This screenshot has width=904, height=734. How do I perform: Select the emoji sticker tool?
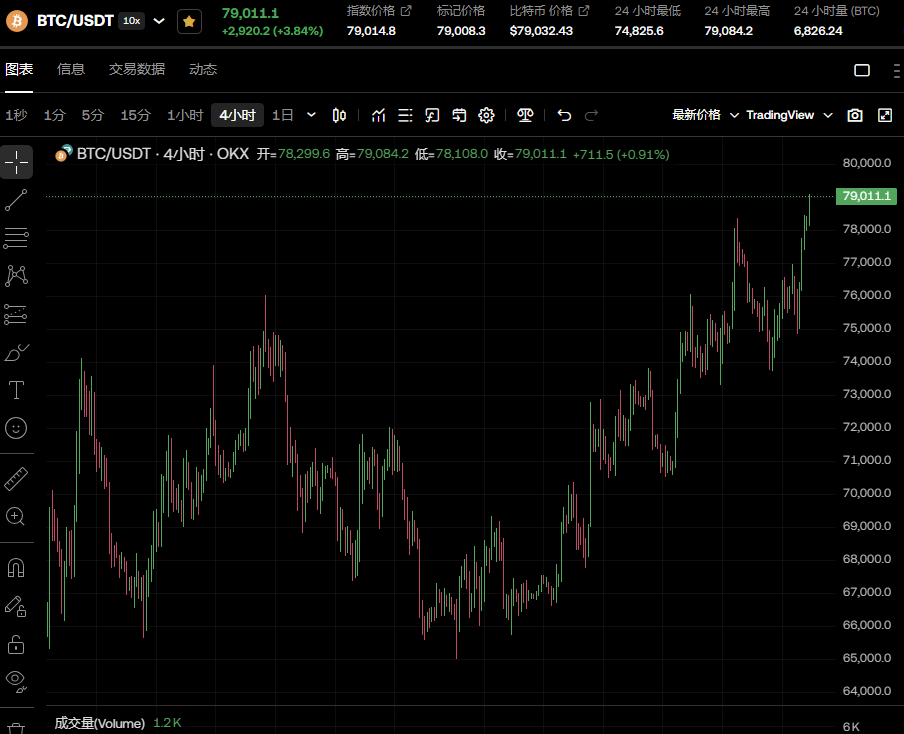[x=16, y=428]
